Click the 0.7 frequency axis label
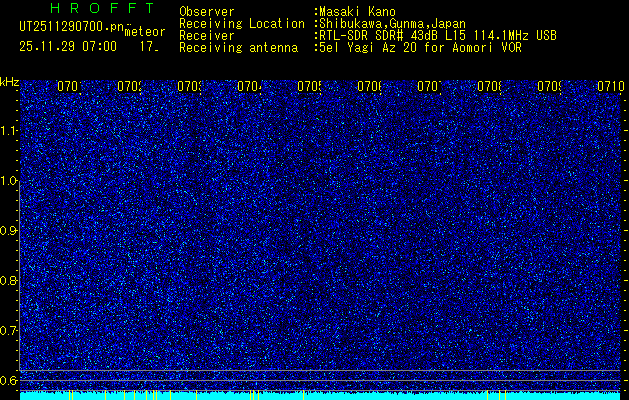This screenshot has width=629, height=400. point(9,331)
